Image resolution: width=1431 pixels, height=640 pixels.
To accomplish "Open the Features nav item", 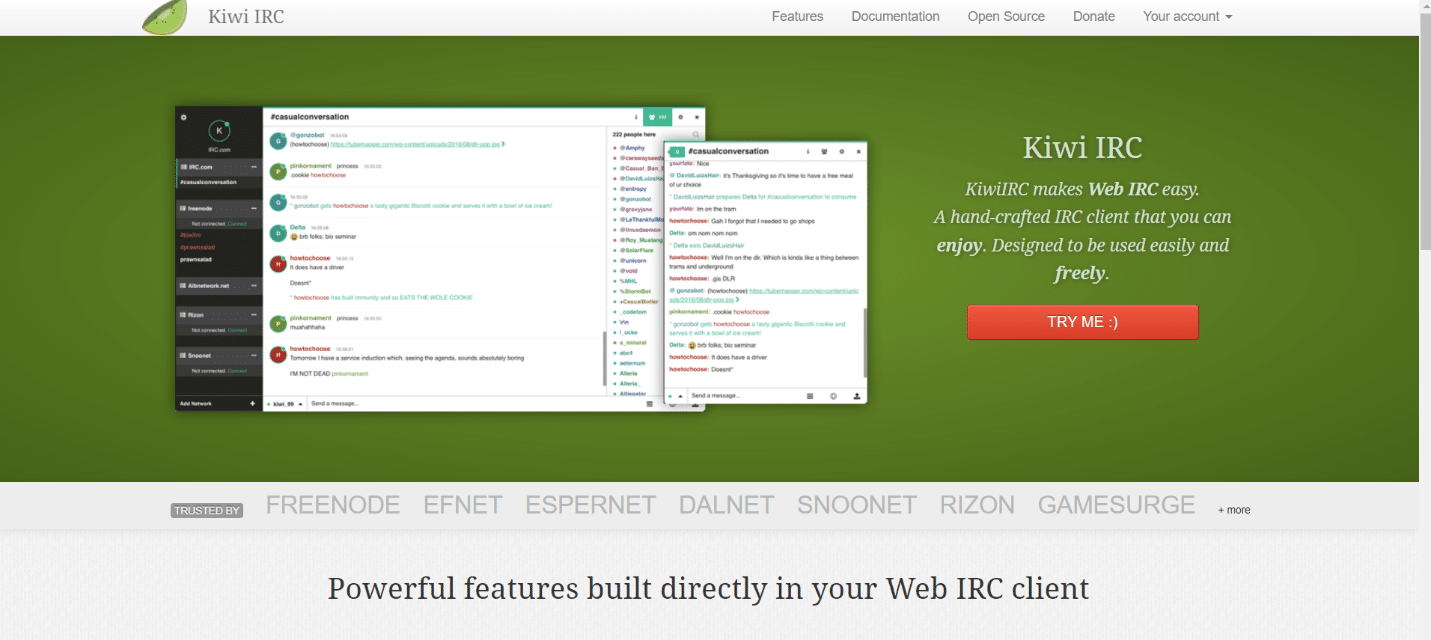I will [797, 16].
